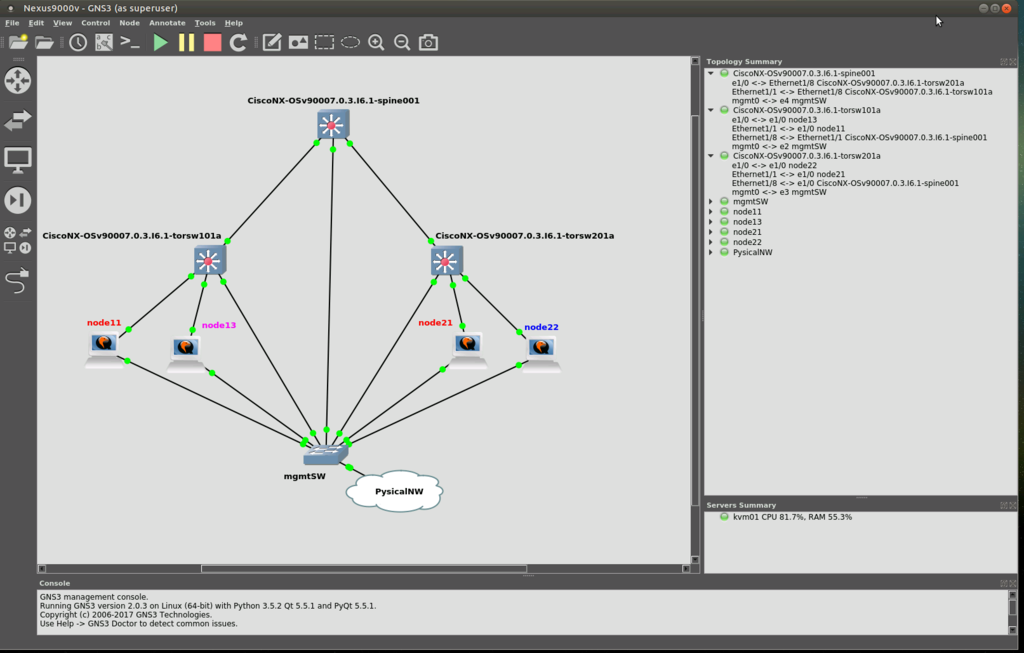
Task: Close the Console panel
Action: coord(1013,583)
